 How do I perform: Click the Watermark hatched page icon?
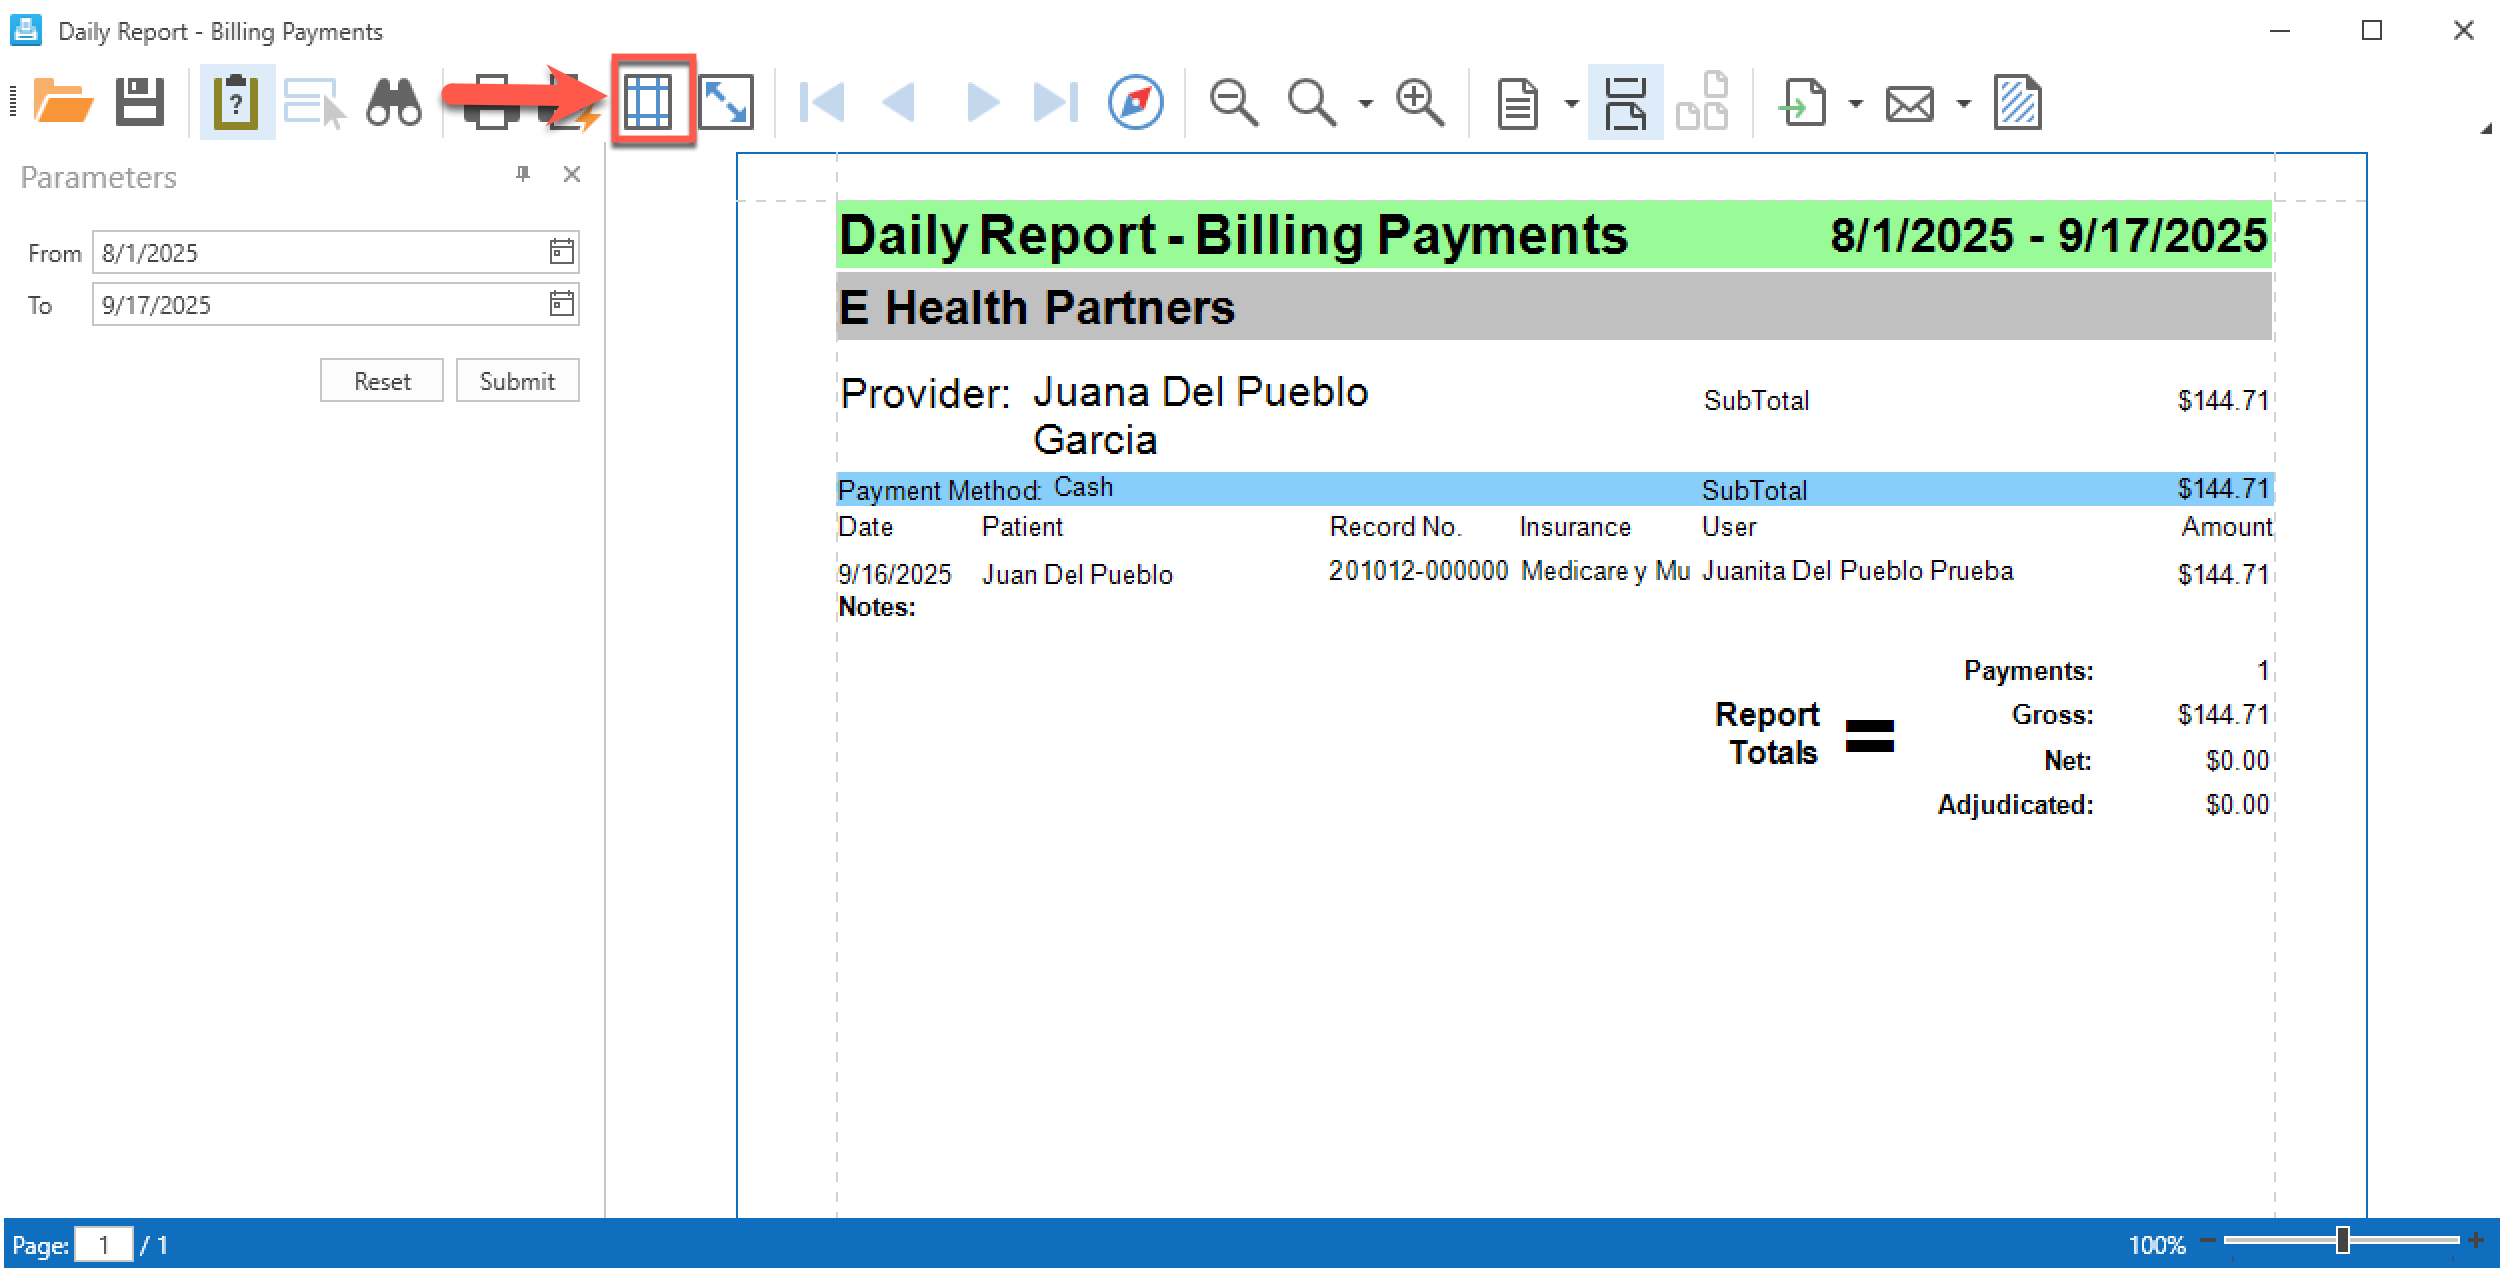coord(2017,102)
